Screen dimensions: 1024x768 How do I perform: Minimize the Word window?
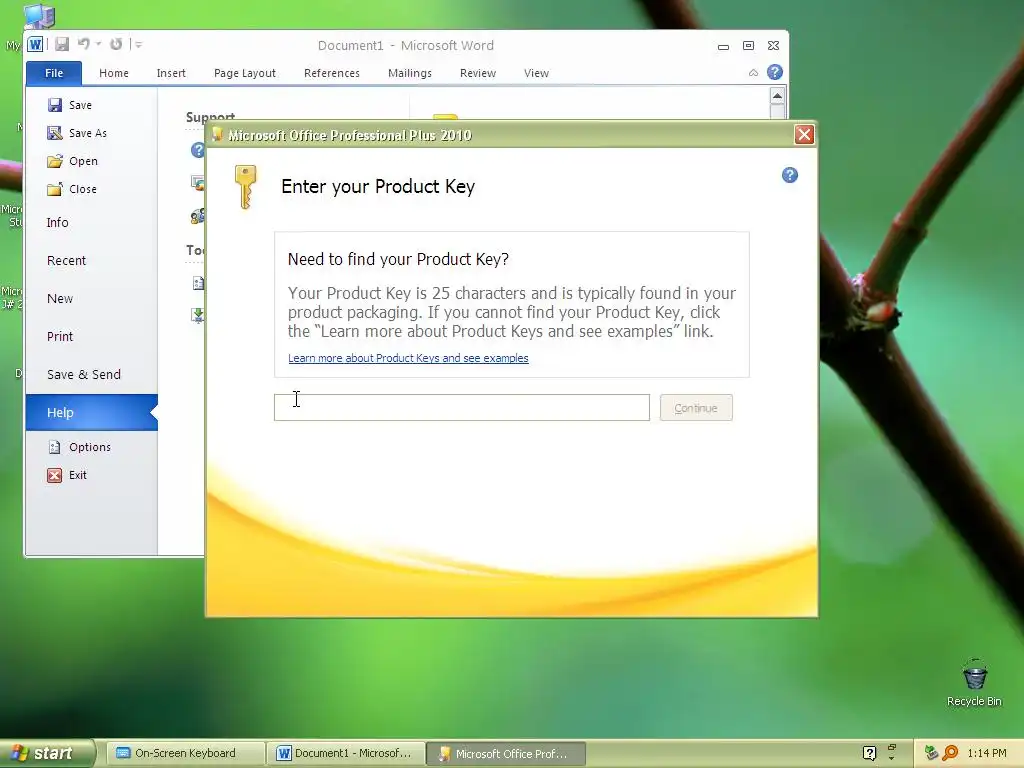coord(723,46)
